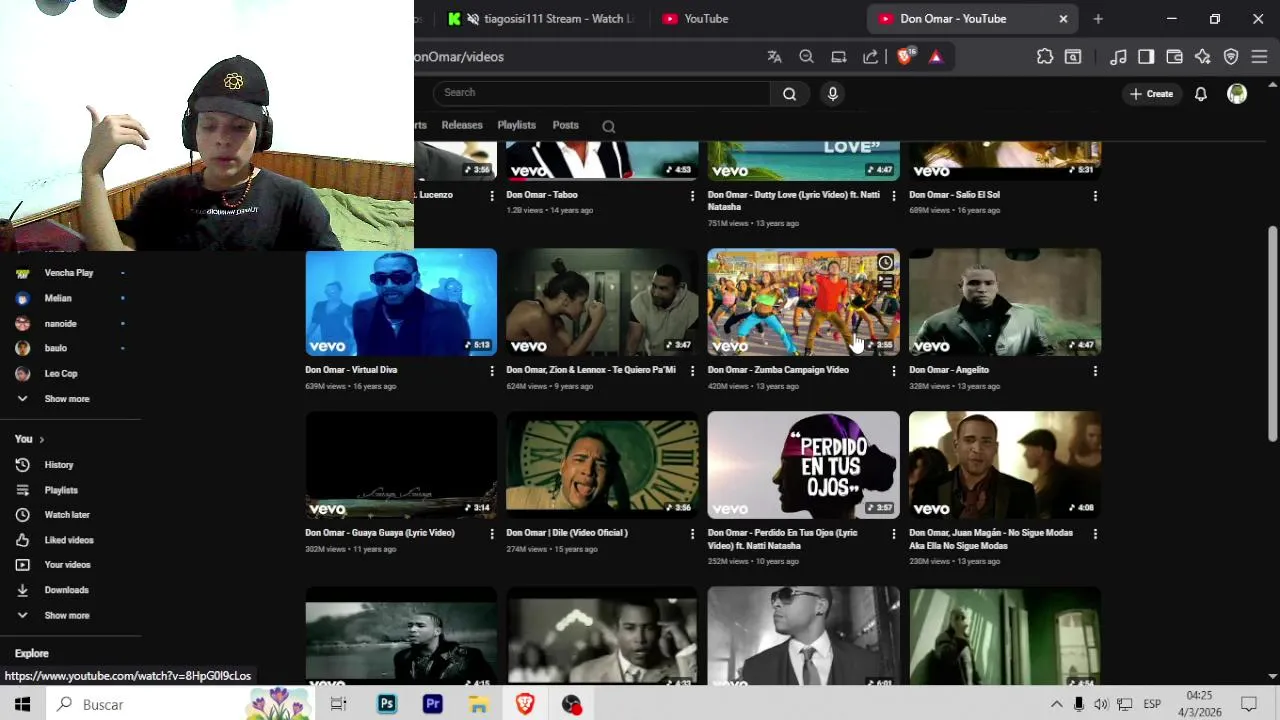Open Brave Shields lion icon
Screen dimensions: 1280x720
pos(905,57)
